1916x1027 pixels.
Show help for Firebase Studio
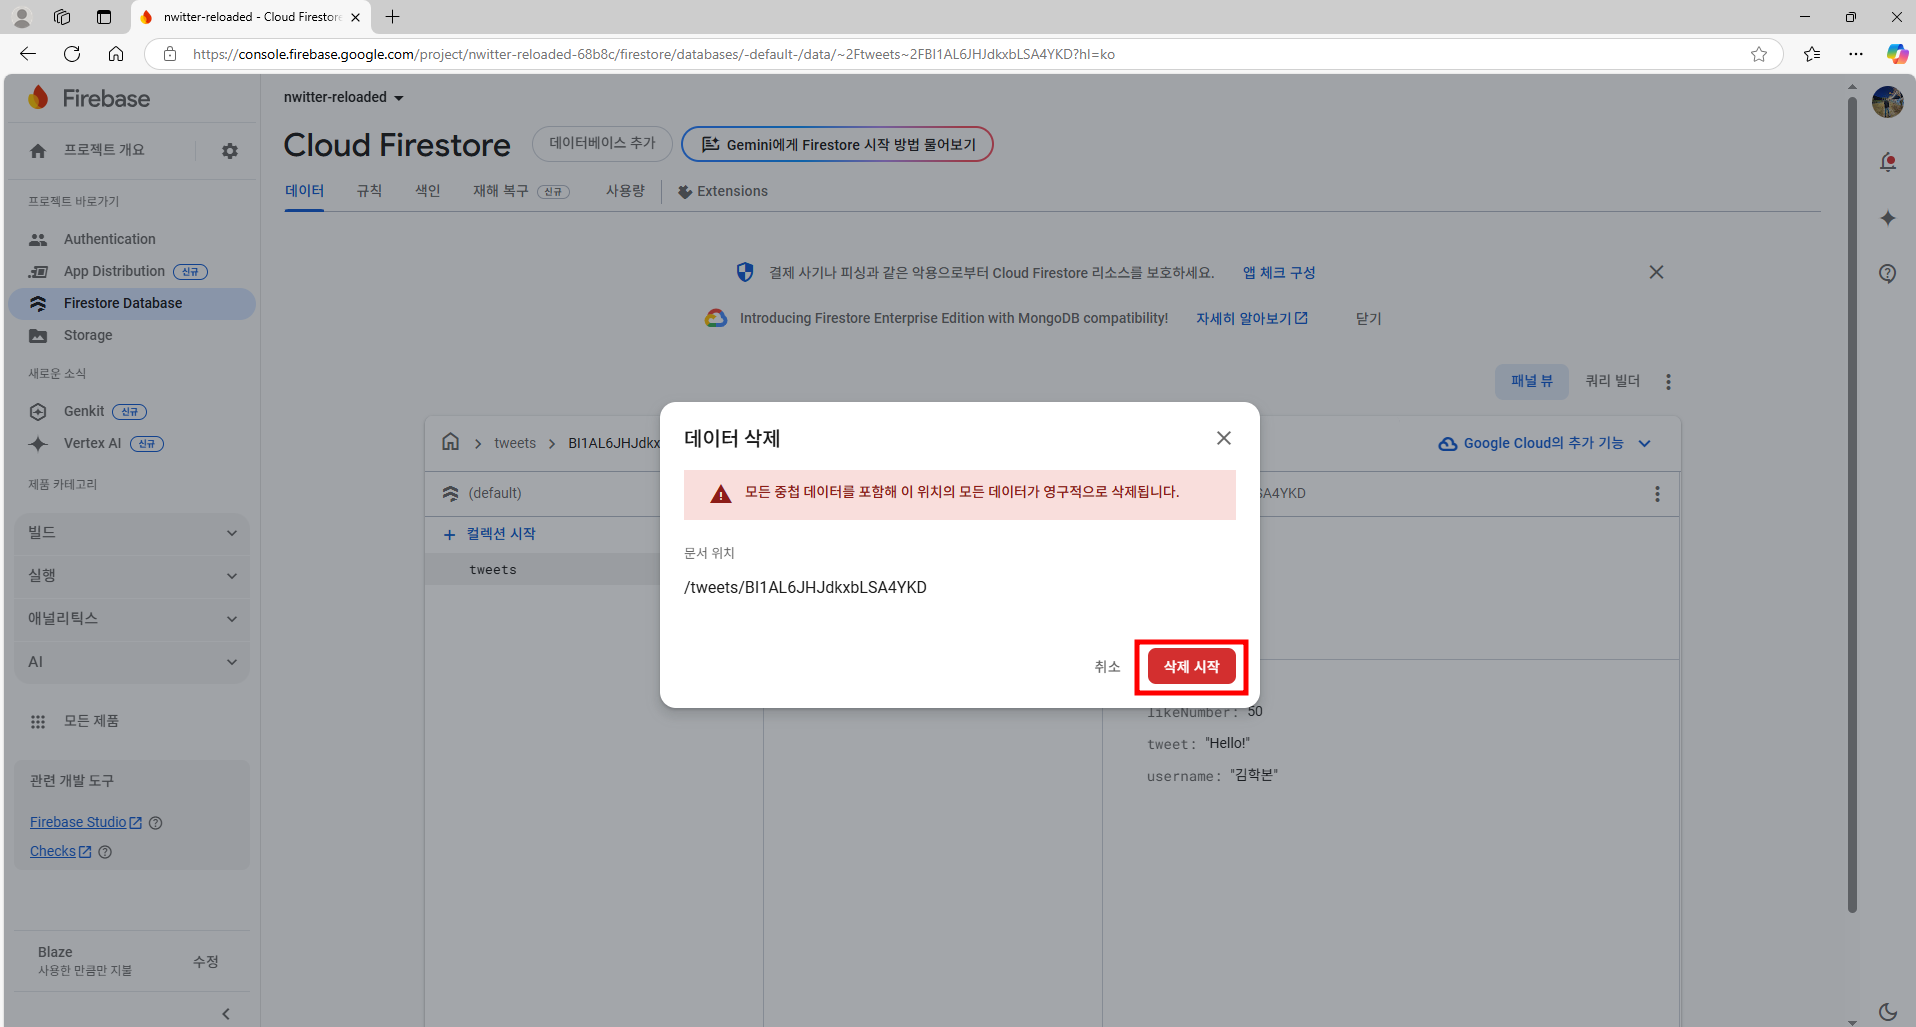[155, 823]
